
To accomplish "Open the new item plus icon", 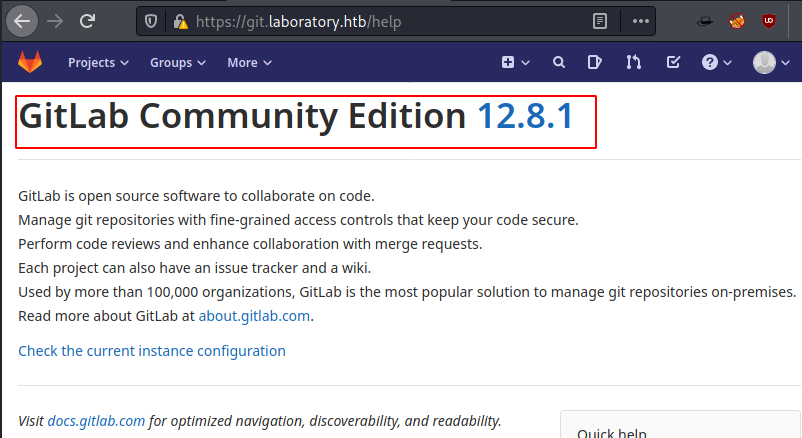I will (x=508, y=62).
